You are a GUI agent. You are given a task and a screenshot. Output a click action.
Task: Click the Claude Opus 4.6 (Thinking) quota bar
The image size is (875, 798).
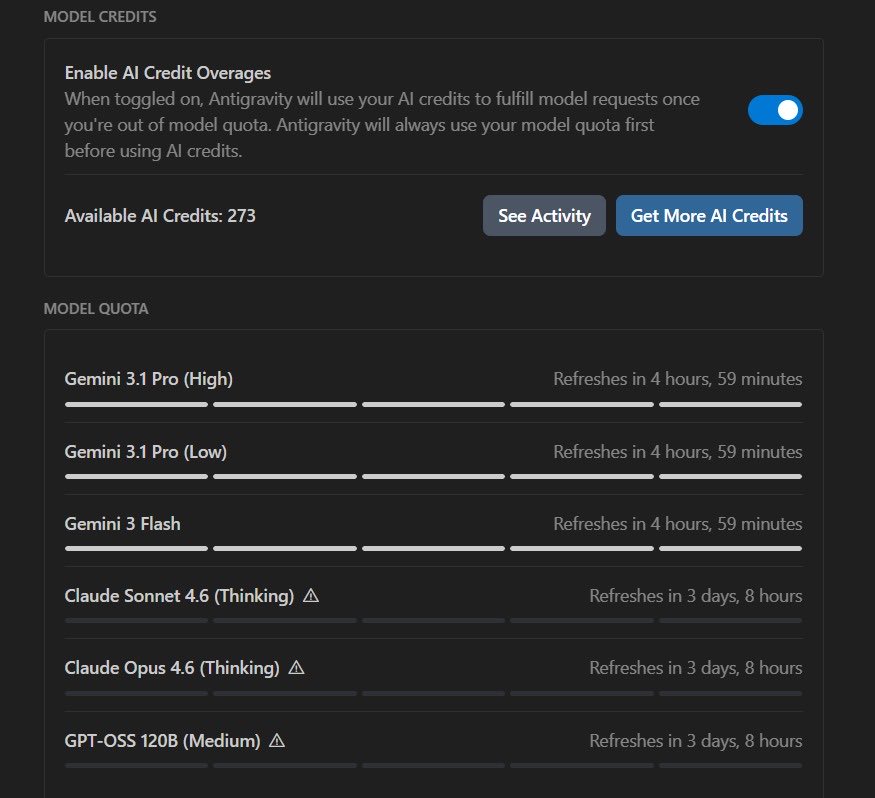click(434, 694)
